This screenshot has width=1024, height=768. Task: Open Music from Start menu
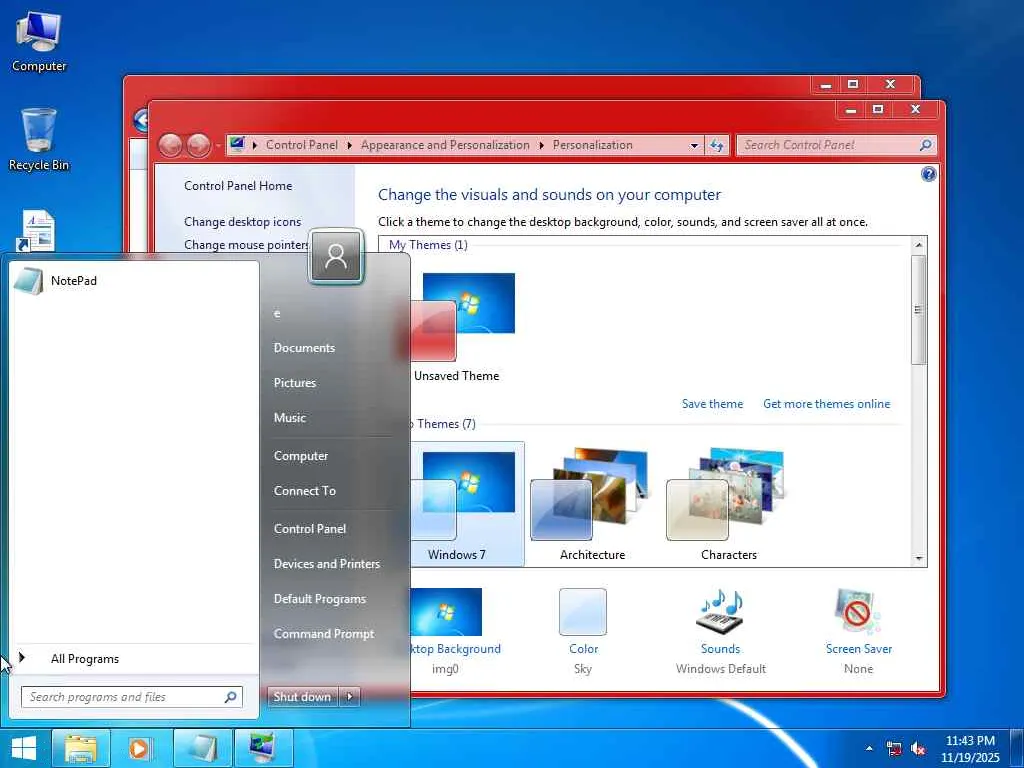[290, 418]
